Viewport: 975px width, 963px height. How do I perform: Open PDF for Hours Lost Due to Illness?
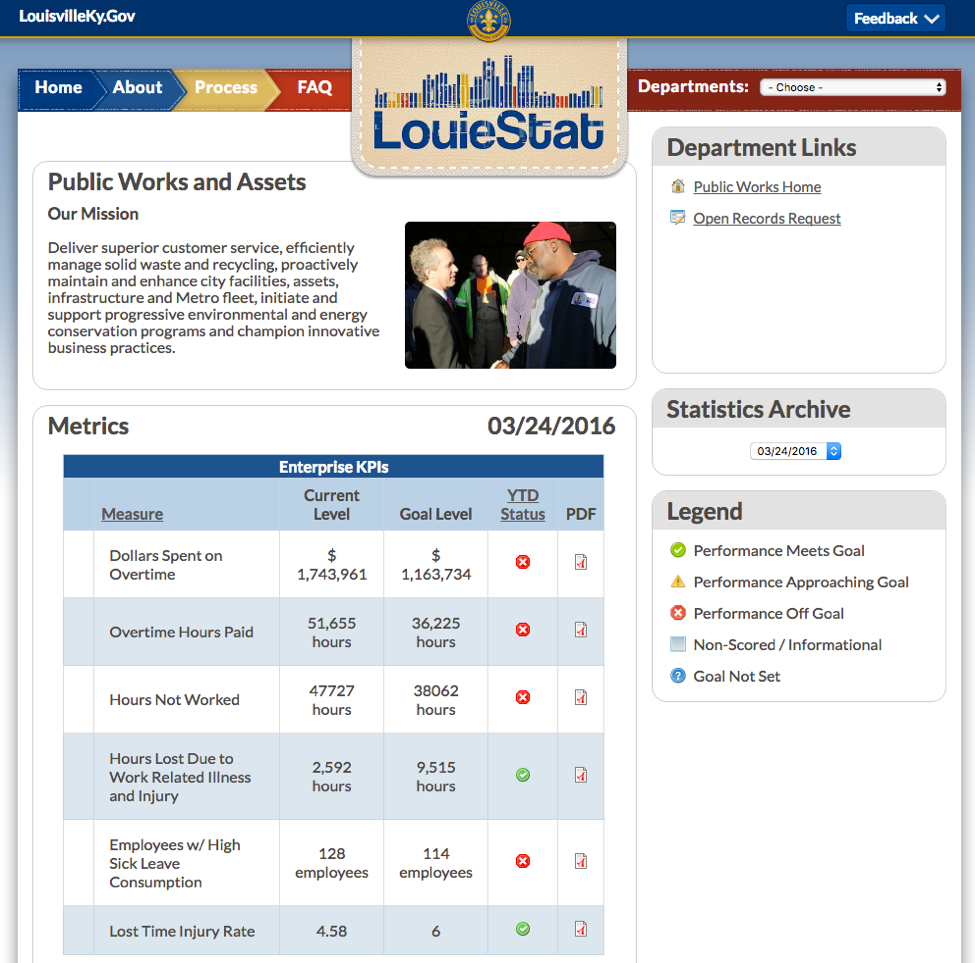click(x=581, y=775)
